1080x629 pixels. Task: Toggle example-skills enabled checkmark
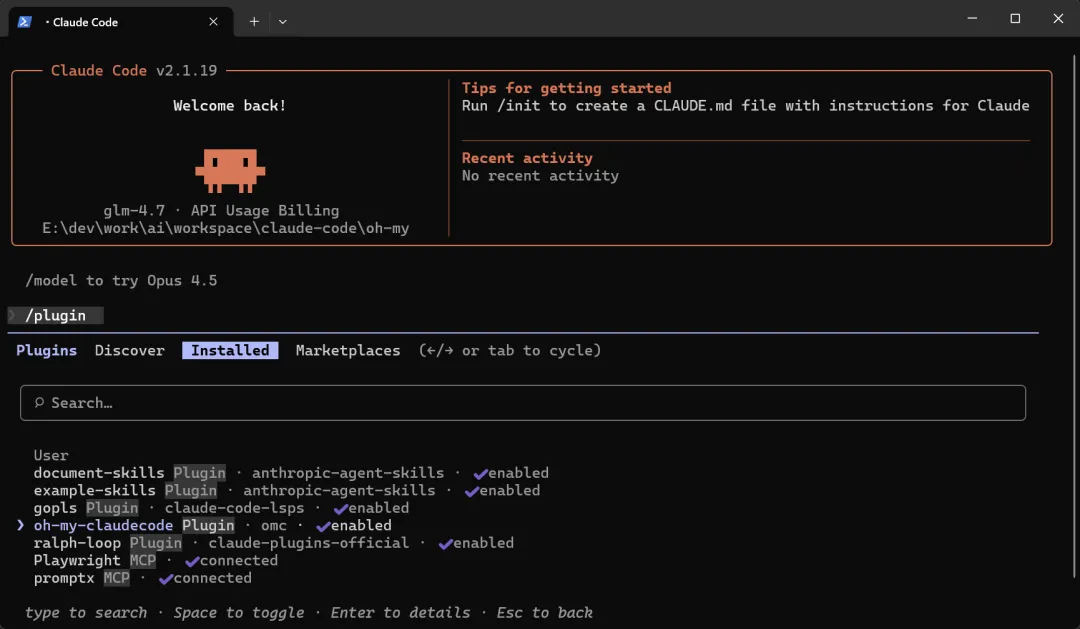(471, 491)
